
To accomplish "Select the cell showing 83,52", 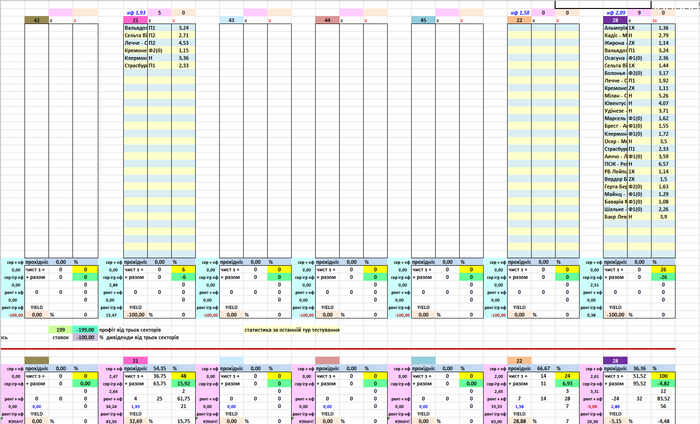I will [x=663, y=399].
